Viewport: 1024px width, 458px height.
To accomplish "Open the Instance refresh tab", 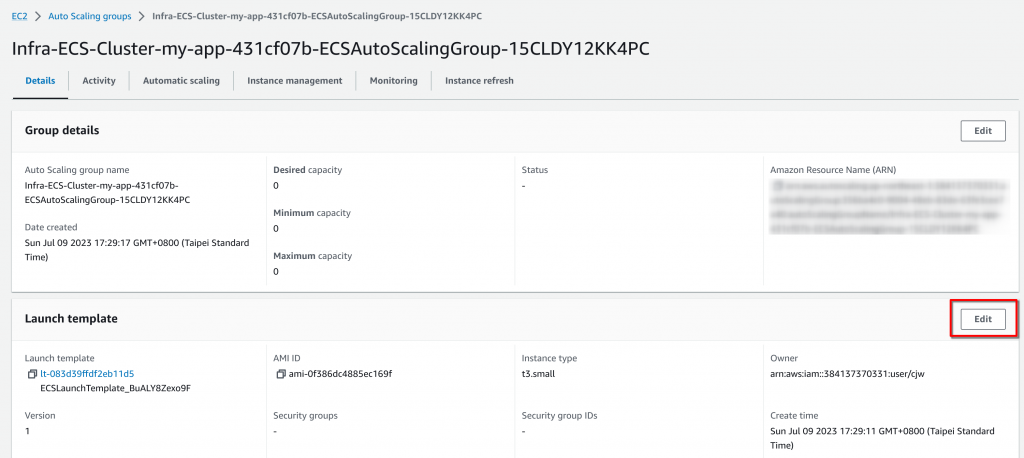I will 479,80.
